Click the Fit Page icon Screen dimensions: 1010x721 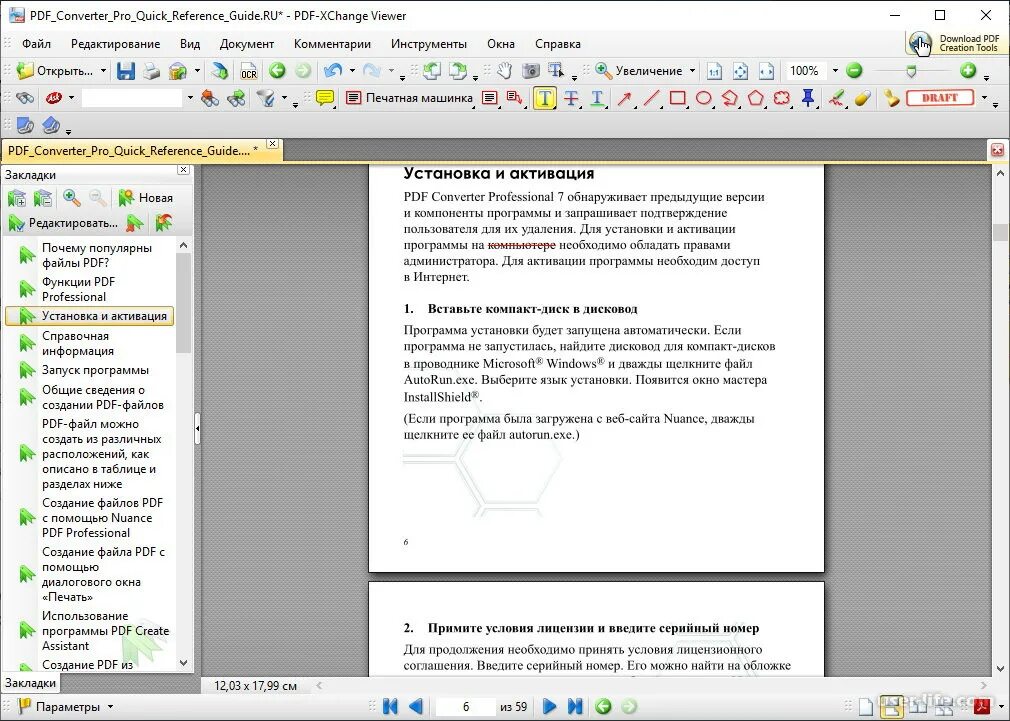point(740,71)
